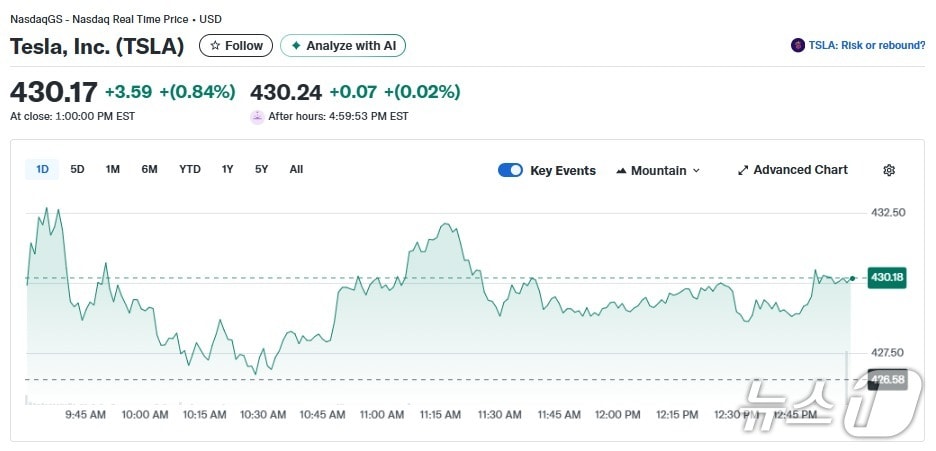
Task: Open the Advanced Chart view
Action: point(800,170)
